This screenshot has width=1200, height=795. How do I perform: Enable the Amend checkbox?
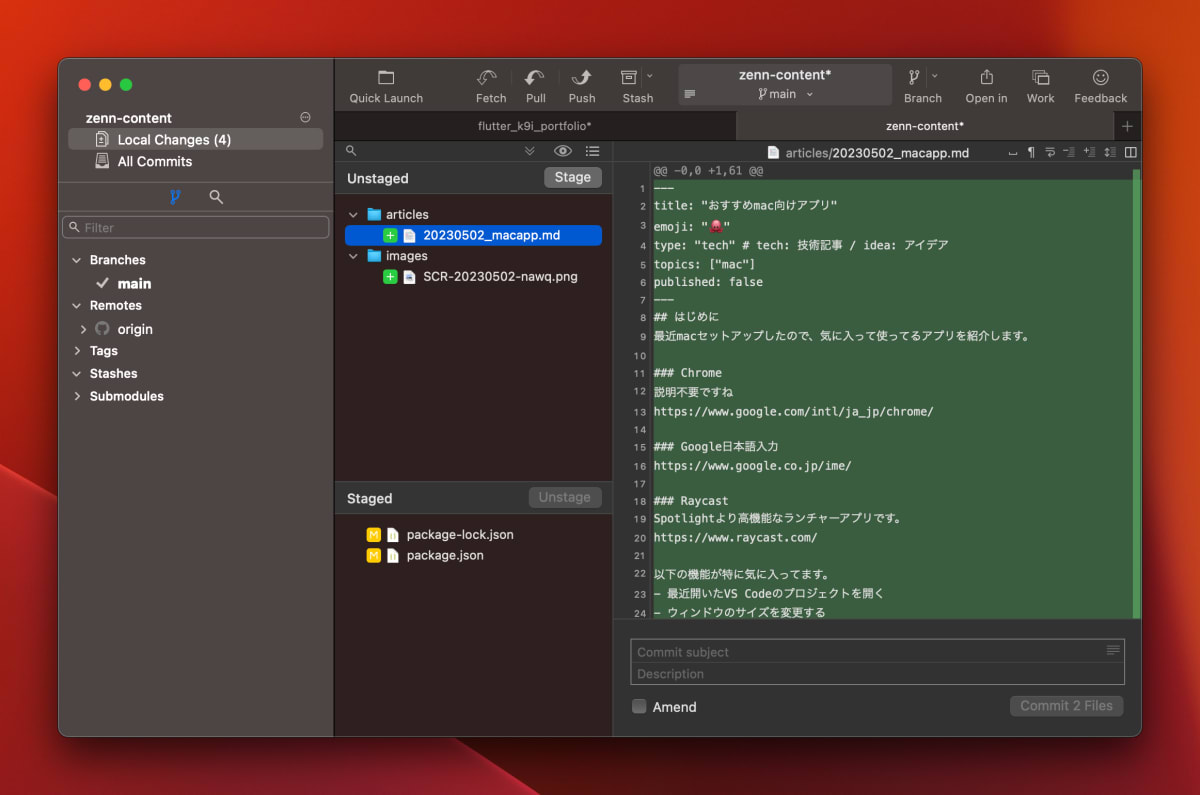pos(639,706)
